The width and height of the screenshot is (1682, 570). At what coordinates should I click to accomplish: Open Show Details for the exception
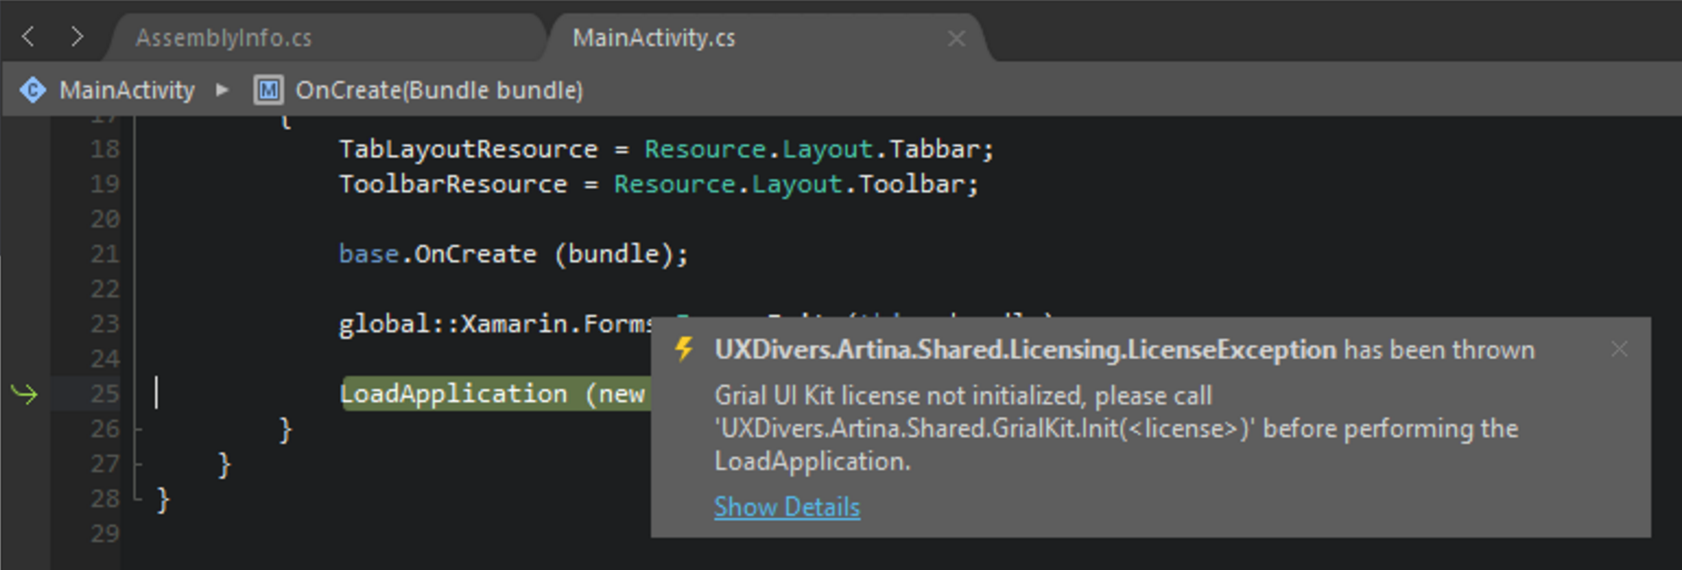786,507
